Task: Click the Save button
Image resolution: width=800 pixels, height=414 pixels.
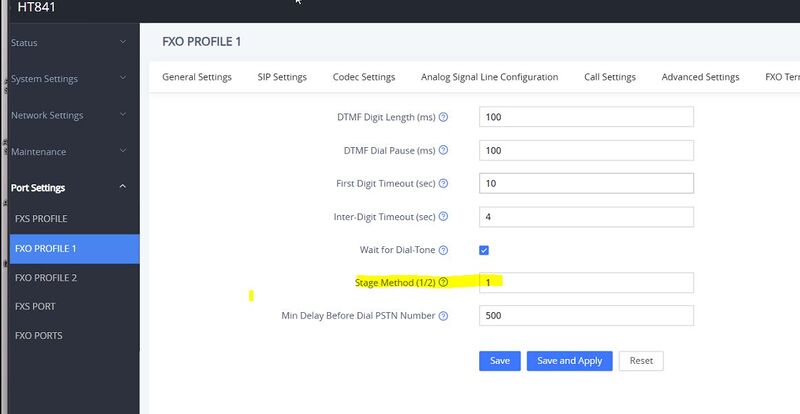Action: pos(499,361)
